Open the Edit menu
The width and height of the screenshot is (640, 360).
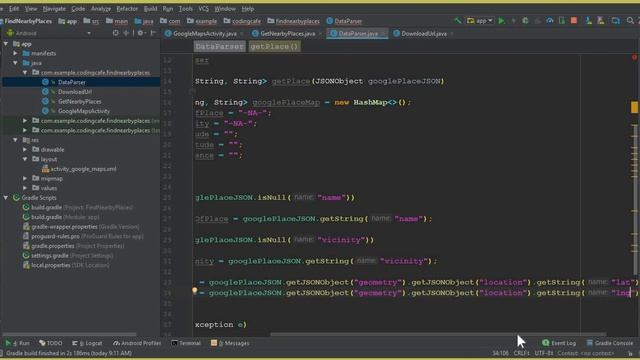tap(14, 9)
